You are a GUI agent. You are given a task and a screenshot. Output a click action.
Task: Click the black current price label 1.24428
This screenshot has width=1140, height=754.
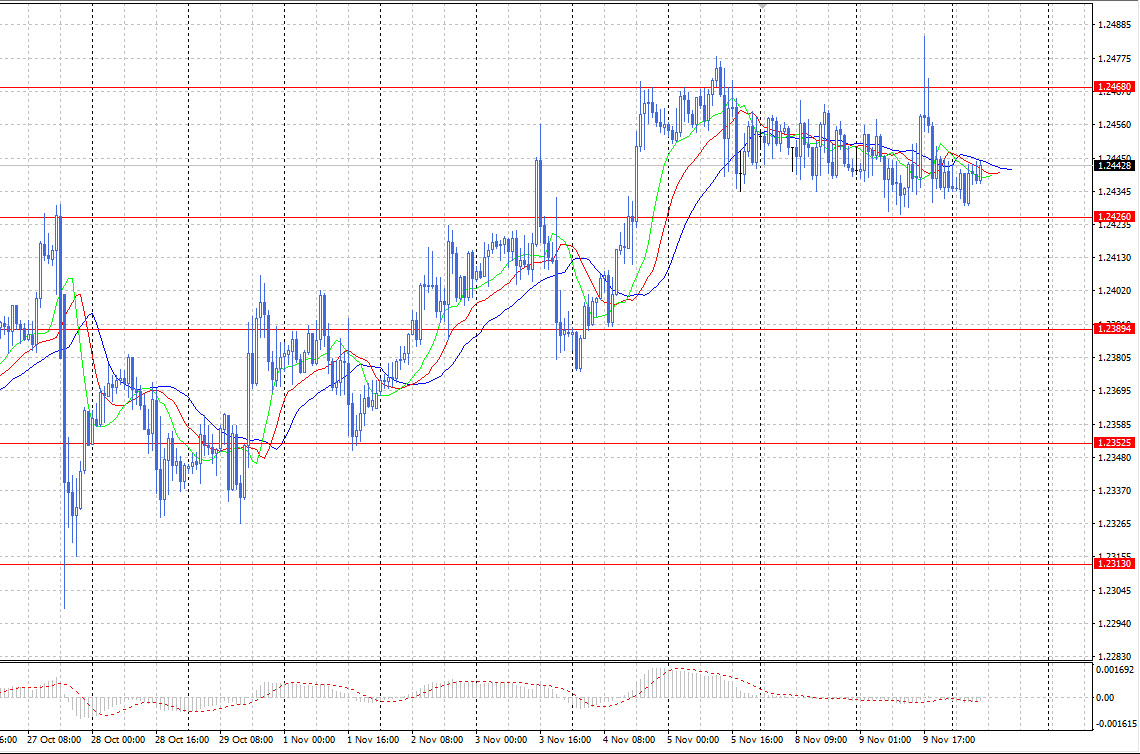click(x=1114, y=166)
